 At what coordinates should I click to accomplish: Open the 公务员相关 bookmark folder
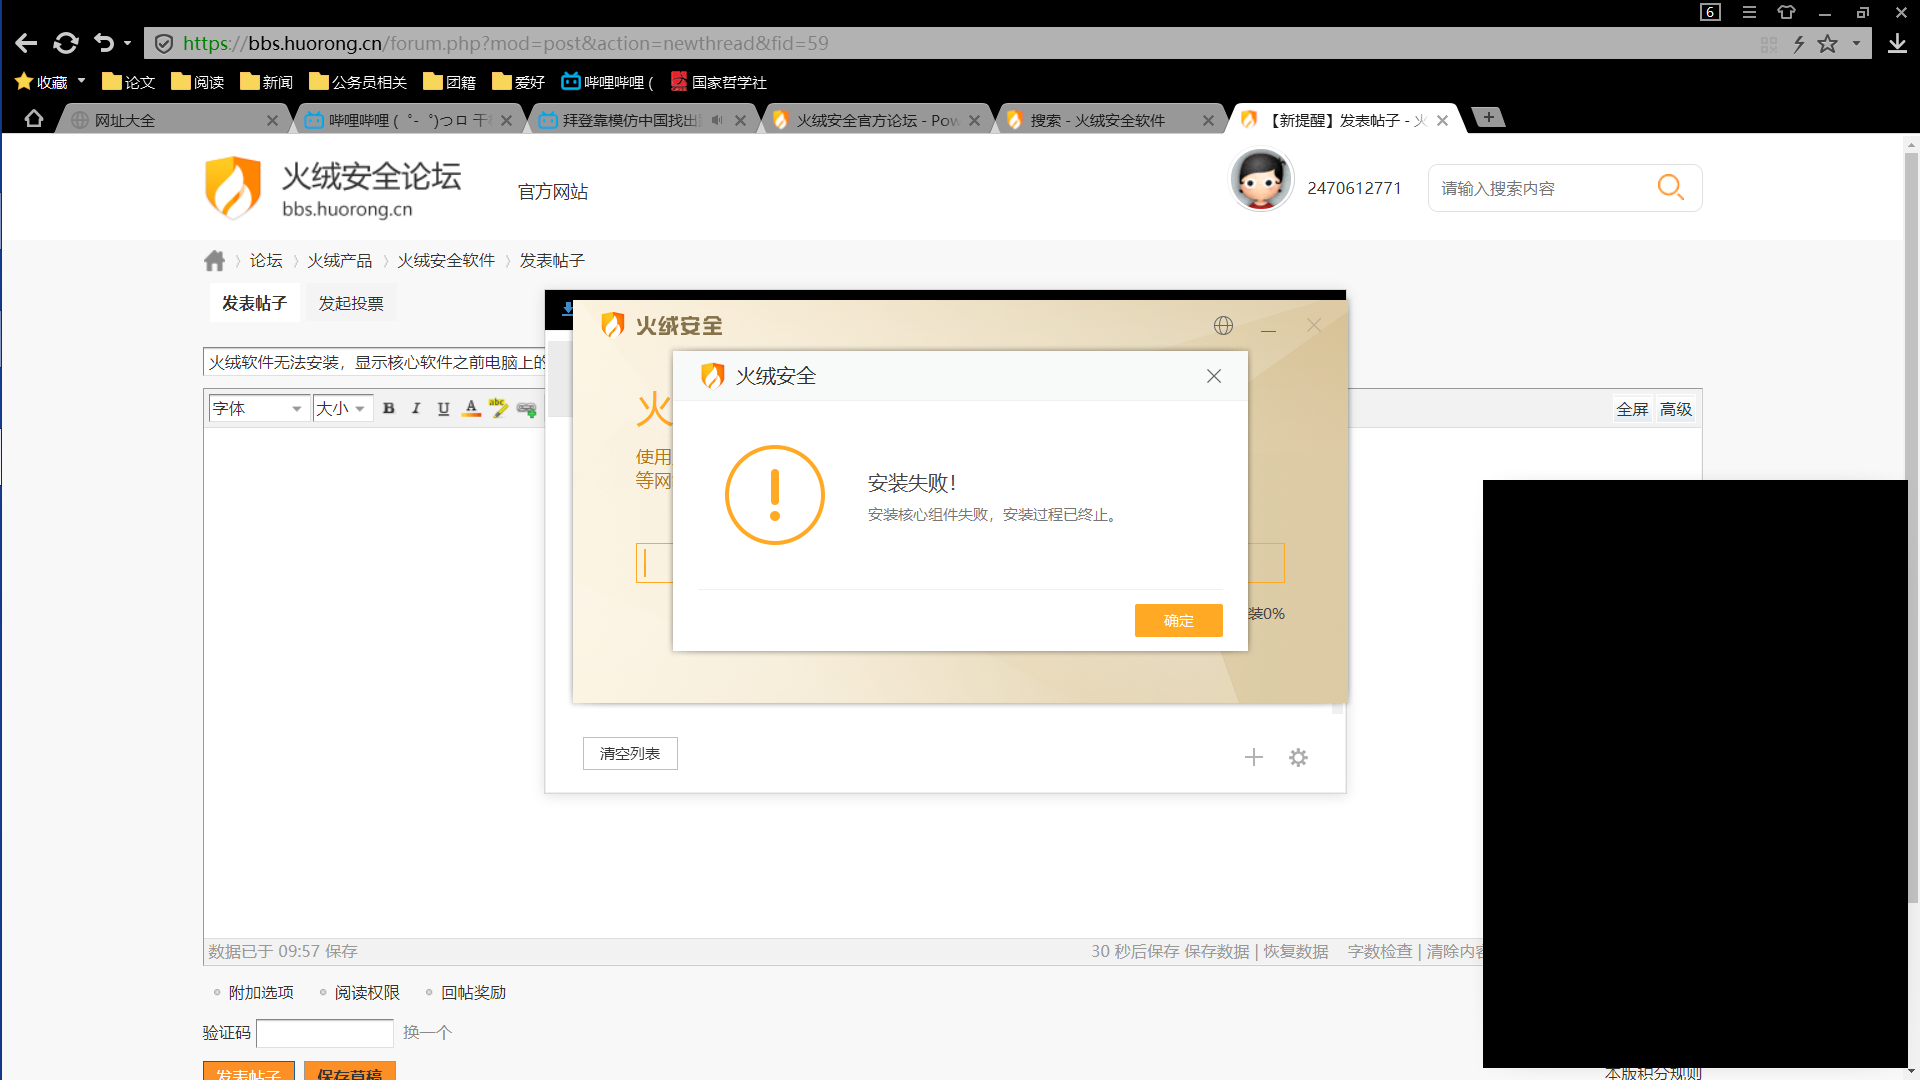[358, 82]
